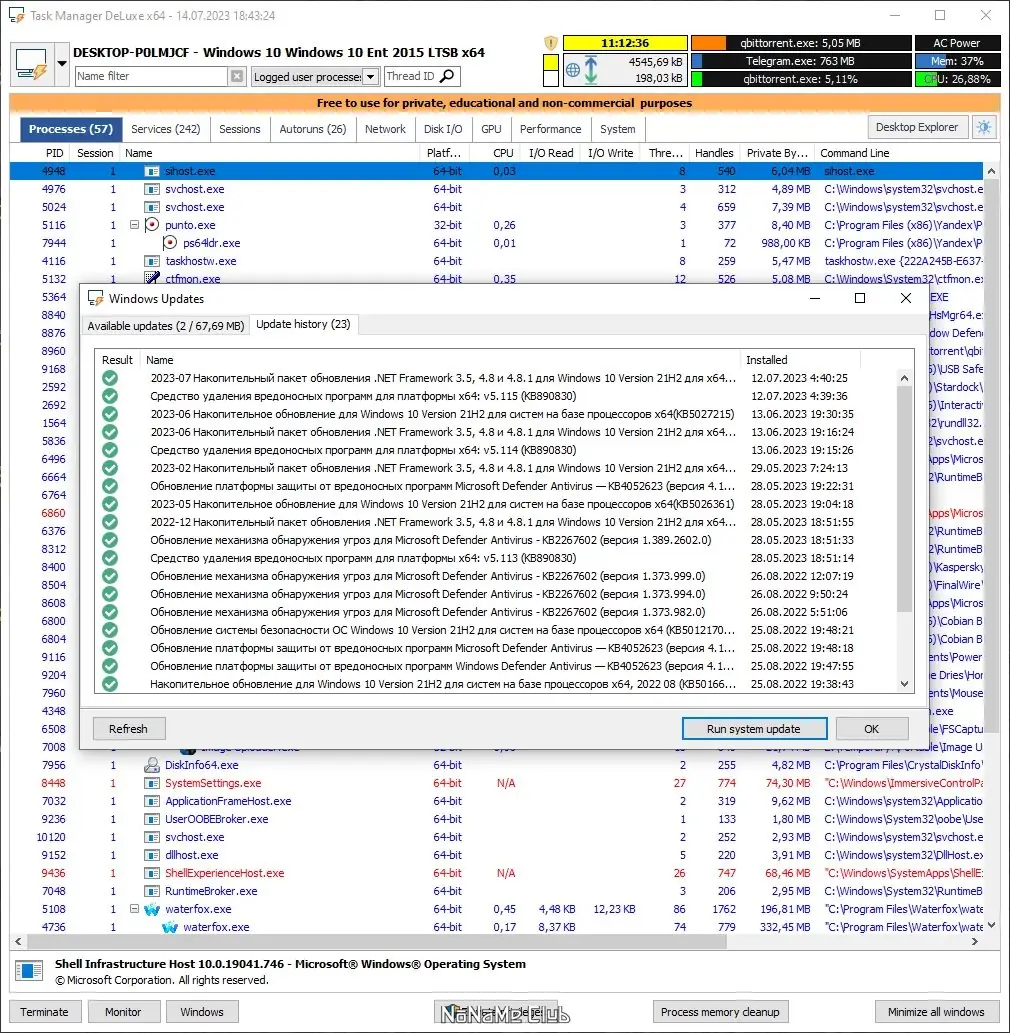Click the UserOOBEBroker.exe process icon
The height and width of the screenshot is (1033, 1010).
(152, 819)
